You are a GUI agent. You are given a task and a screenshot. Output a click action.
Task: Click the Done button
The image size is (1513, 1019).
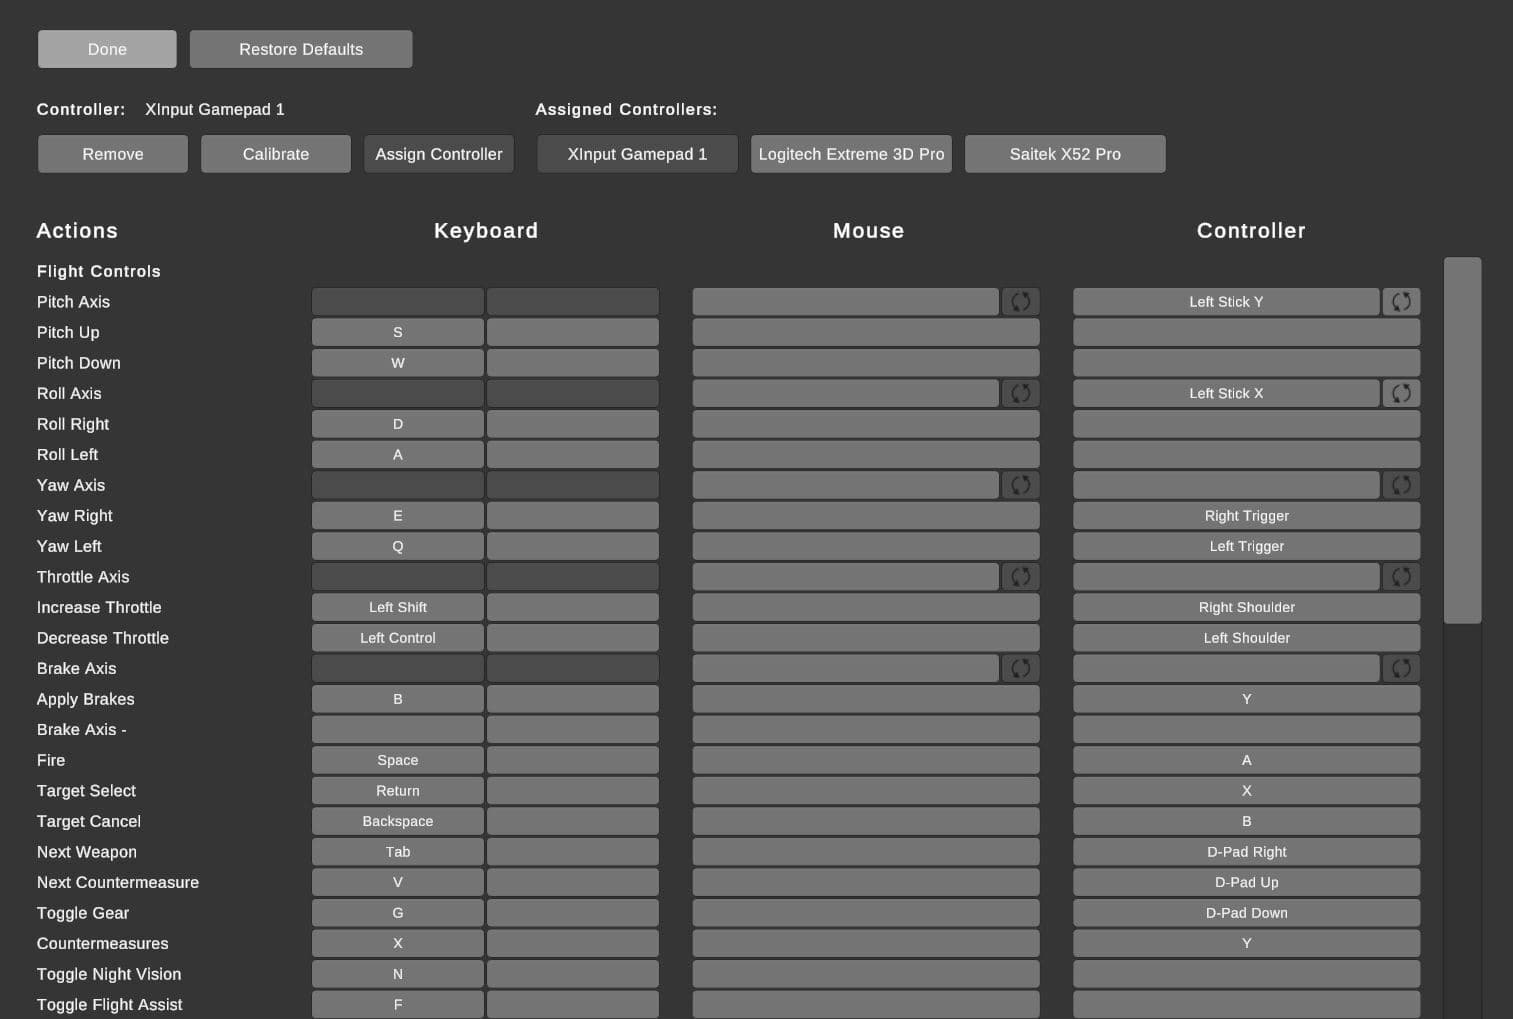click(107, 49)
